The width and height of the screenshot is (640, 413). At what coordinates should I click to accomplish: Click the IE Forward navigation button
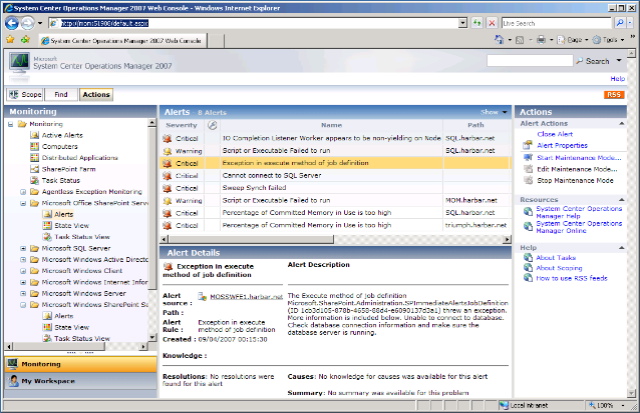click(x=27, y=23)
